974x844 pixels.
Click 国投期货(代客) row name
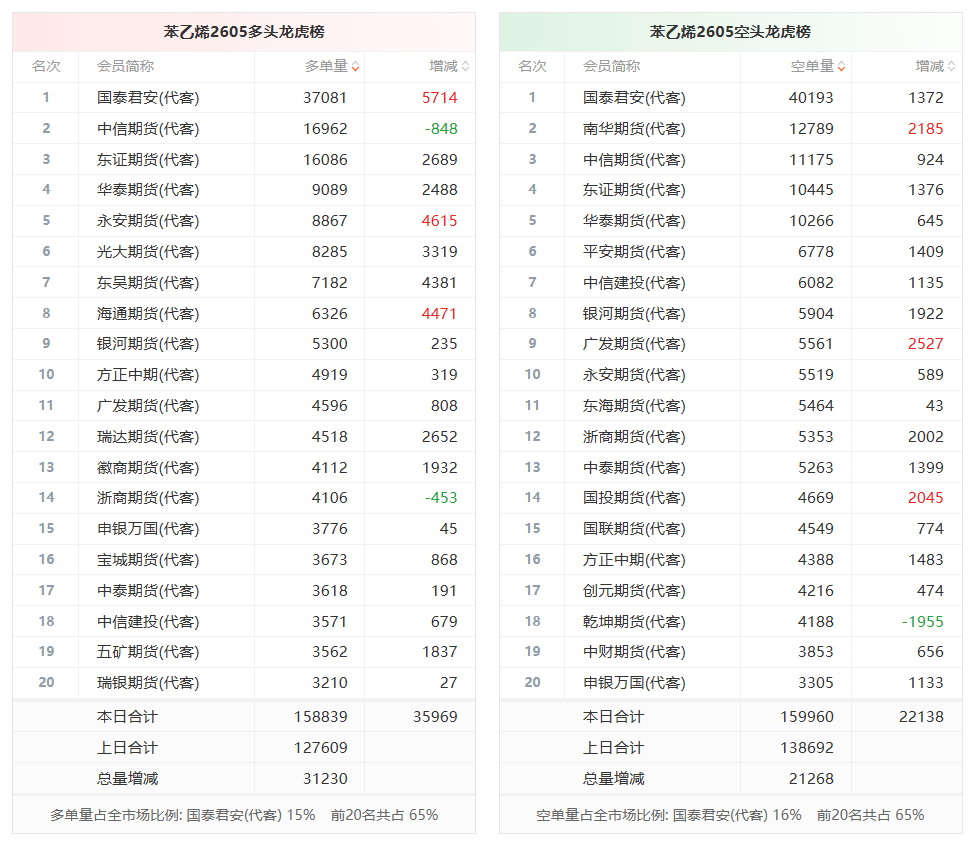click(x=634, y=497)
